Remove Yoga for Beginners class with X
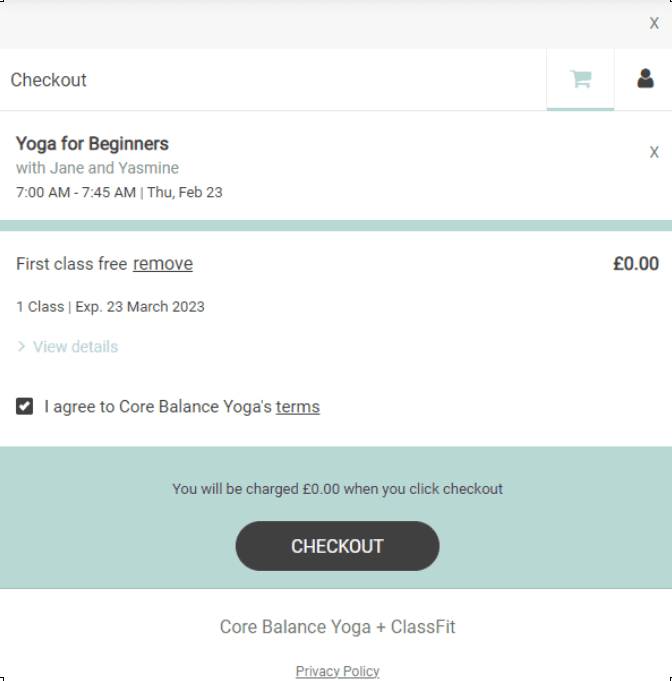This screenshot has width=672, height=681. (654, 152)
